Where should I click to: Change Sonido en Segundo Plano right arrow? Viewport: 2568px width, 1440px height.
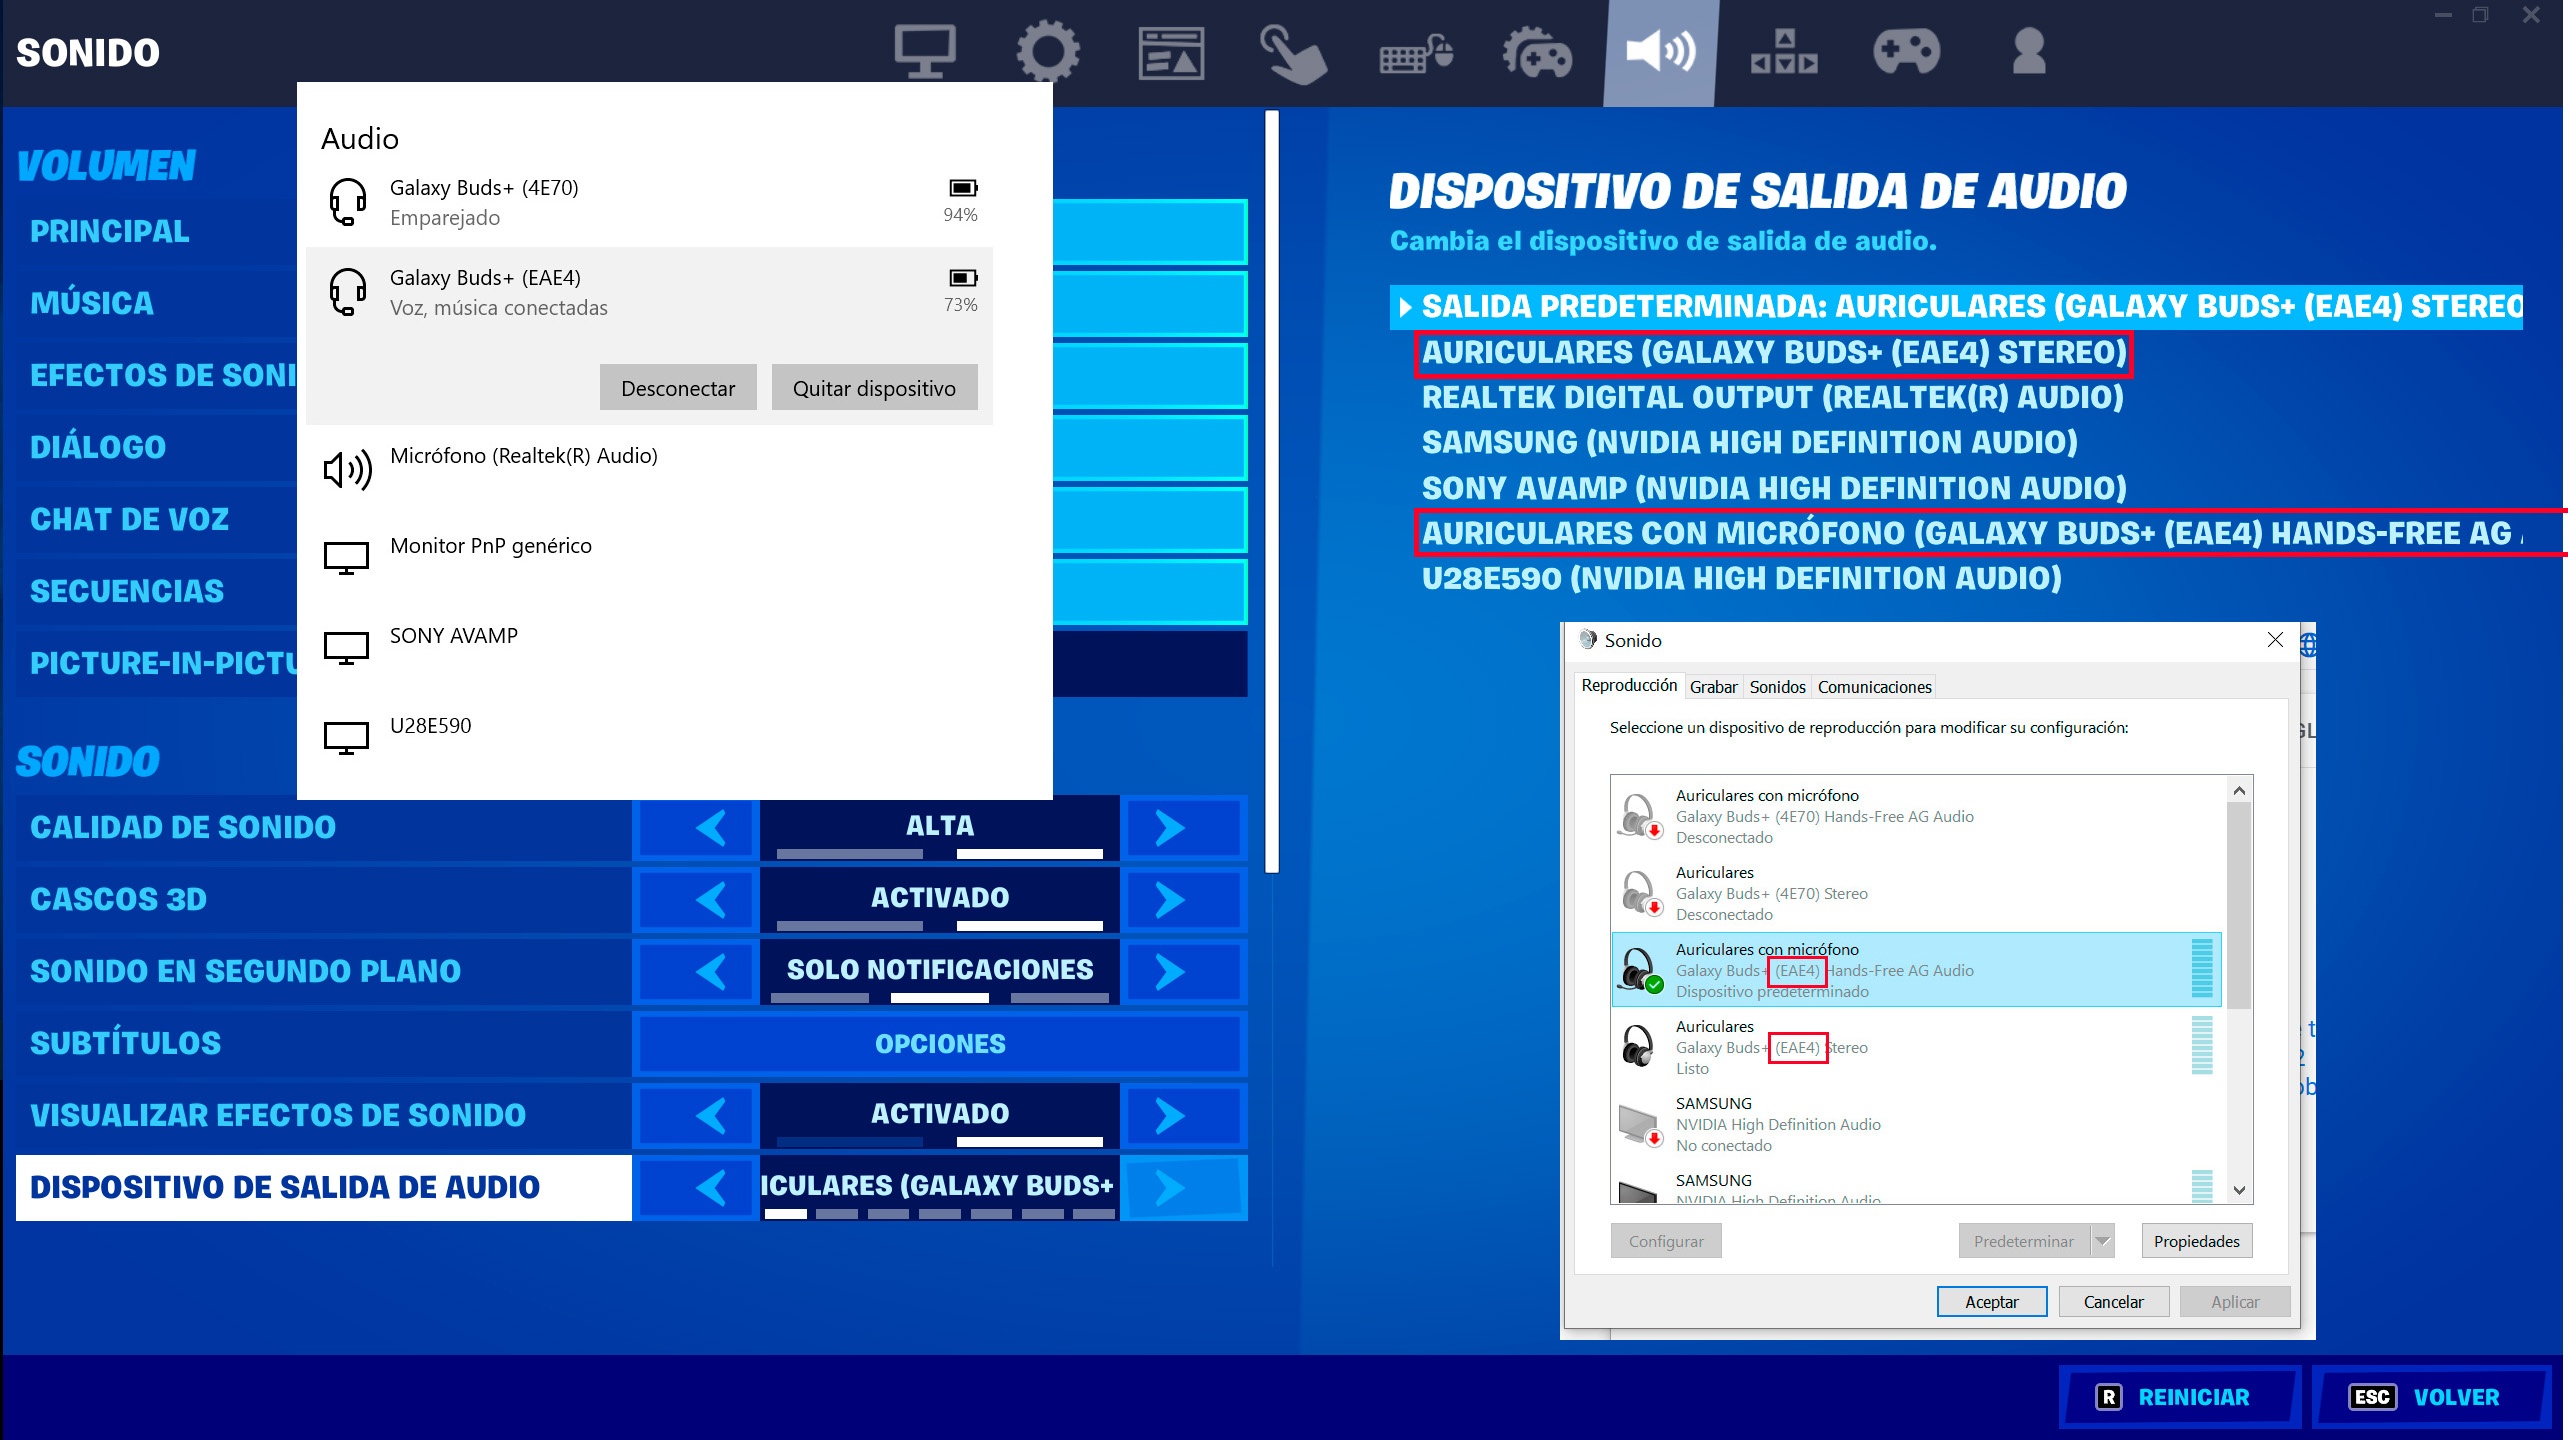1170,971
